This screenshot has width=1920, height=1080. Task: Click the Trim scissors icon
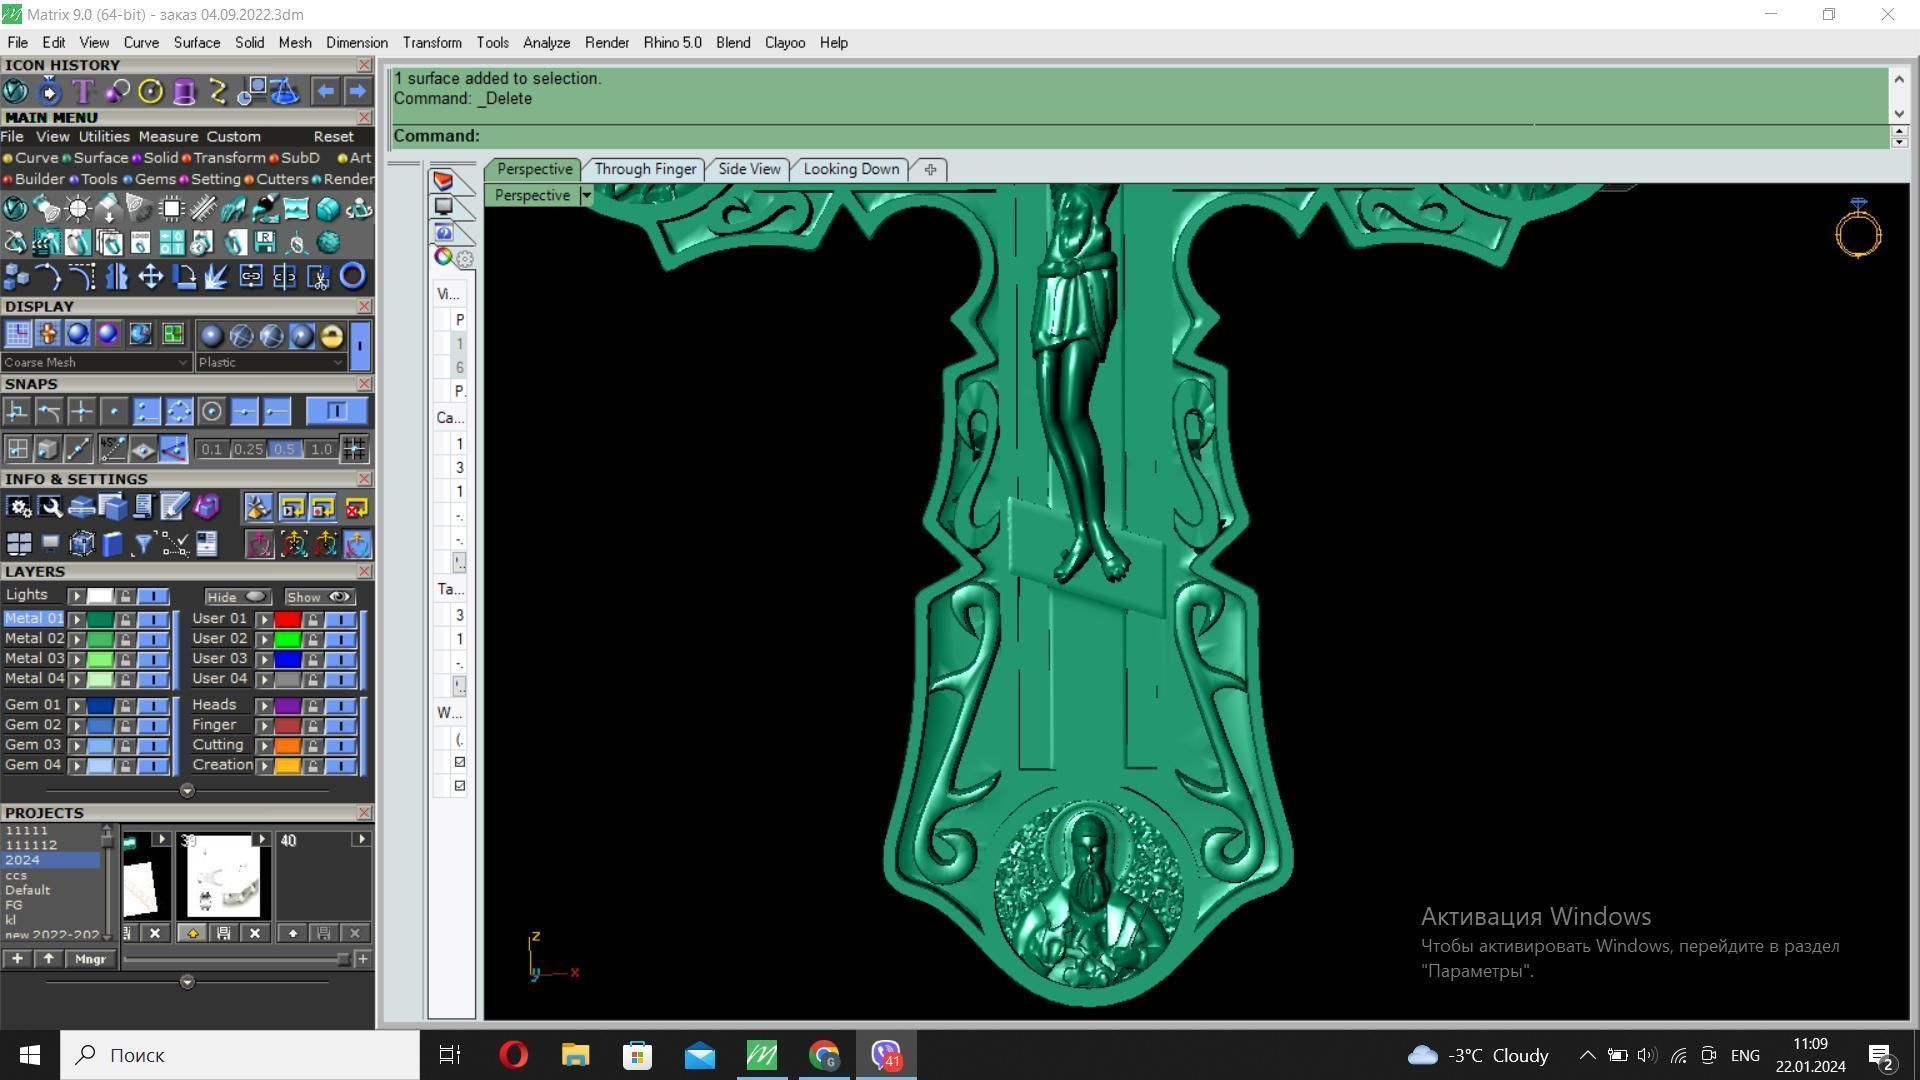coord(318,277)
